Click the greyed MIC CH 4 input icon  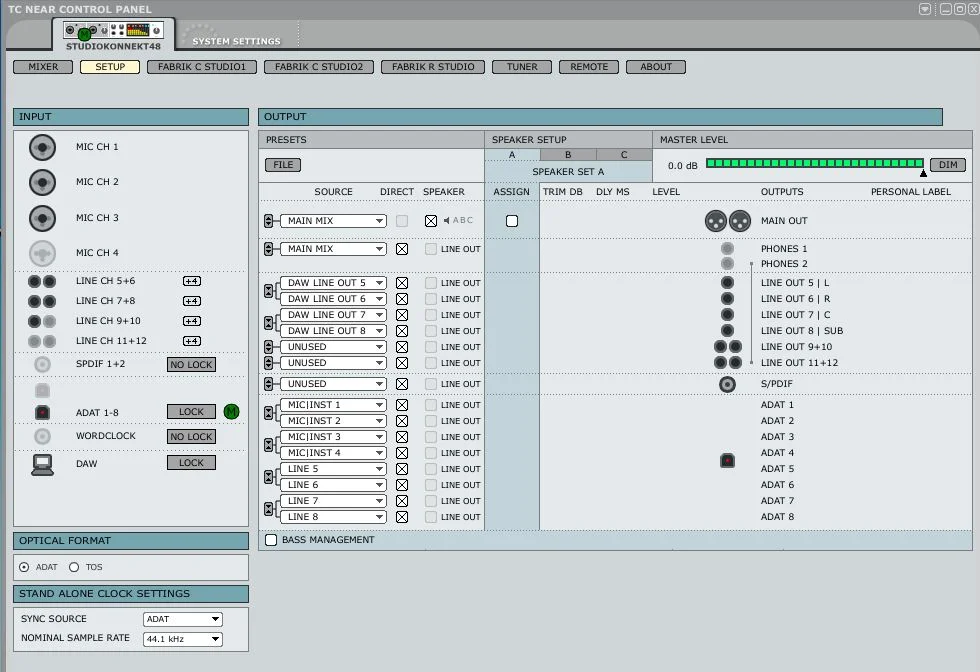pyautogui.click(x=42, y=253)
